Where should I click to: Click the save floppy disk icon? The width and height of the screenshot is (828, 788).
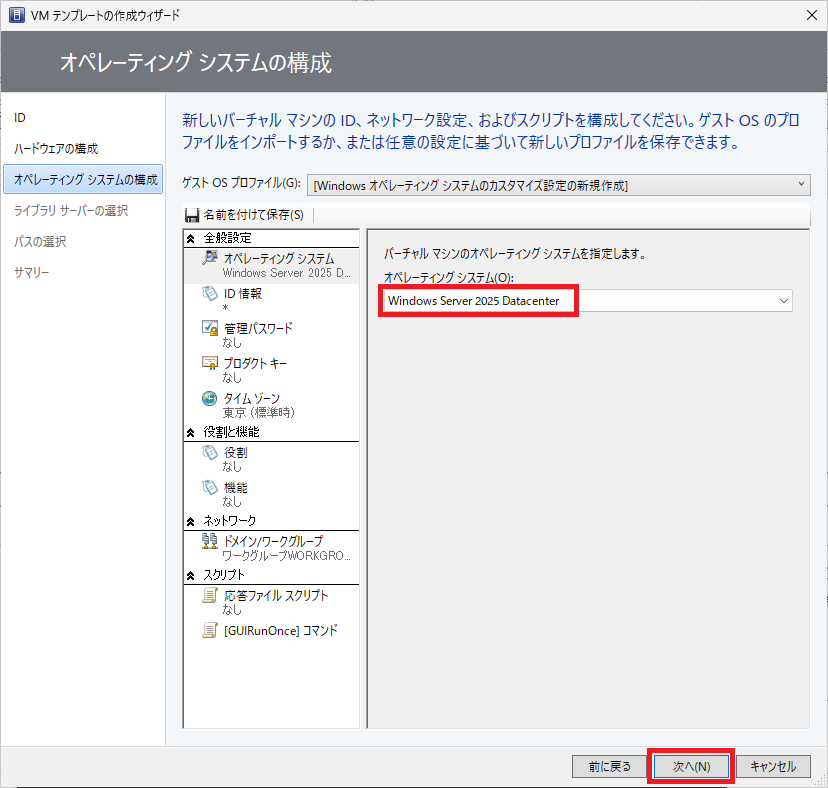coord(192,215)
